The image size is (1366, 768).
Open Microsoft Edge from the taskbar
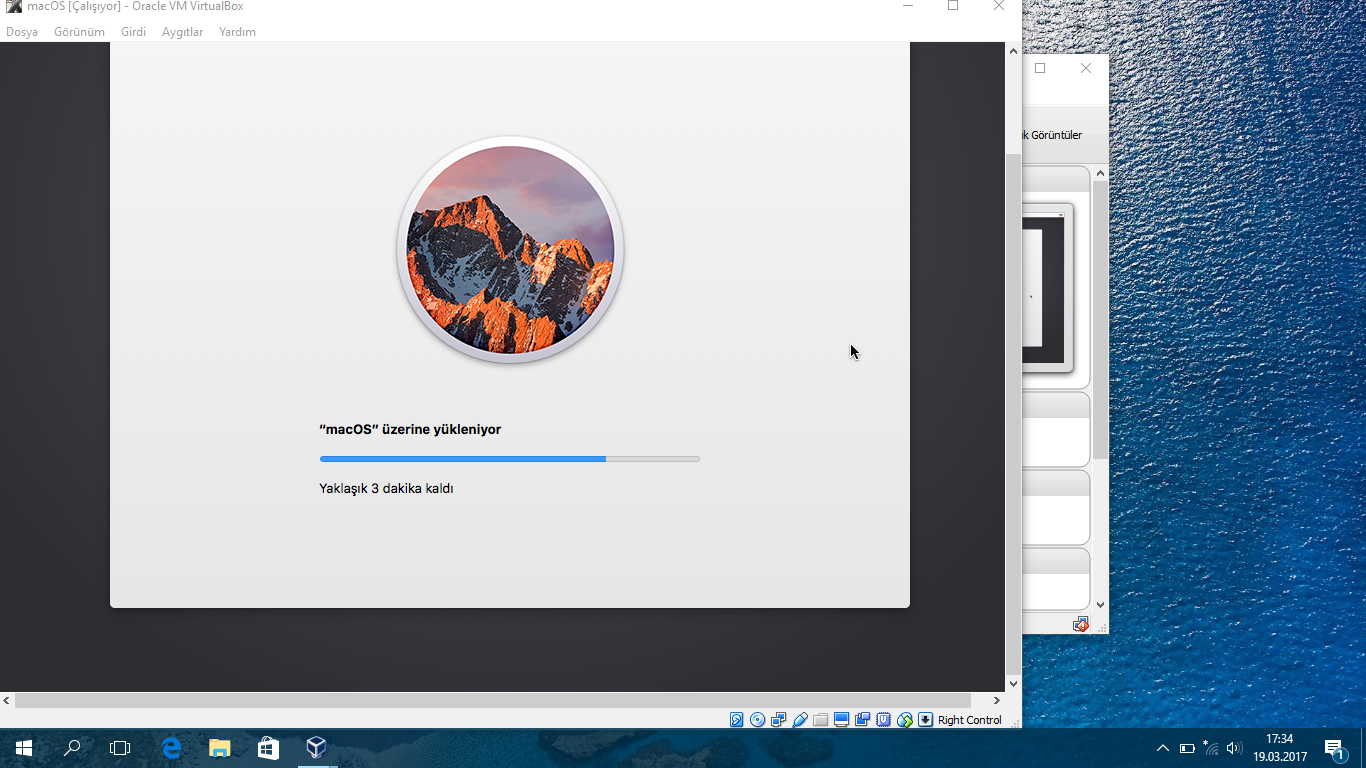click(172, 748)
